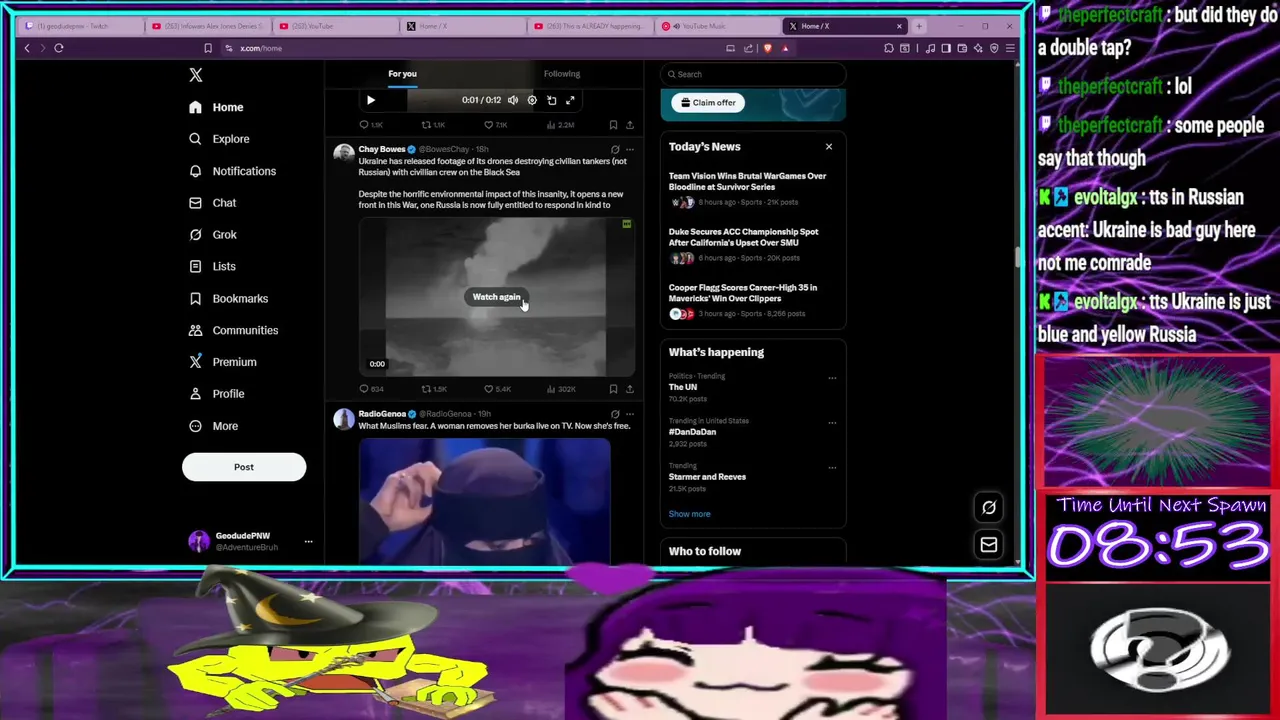1280x720 pixels.
Task: Click Chay Bowes avatar
Action: [x=344, y=154]
